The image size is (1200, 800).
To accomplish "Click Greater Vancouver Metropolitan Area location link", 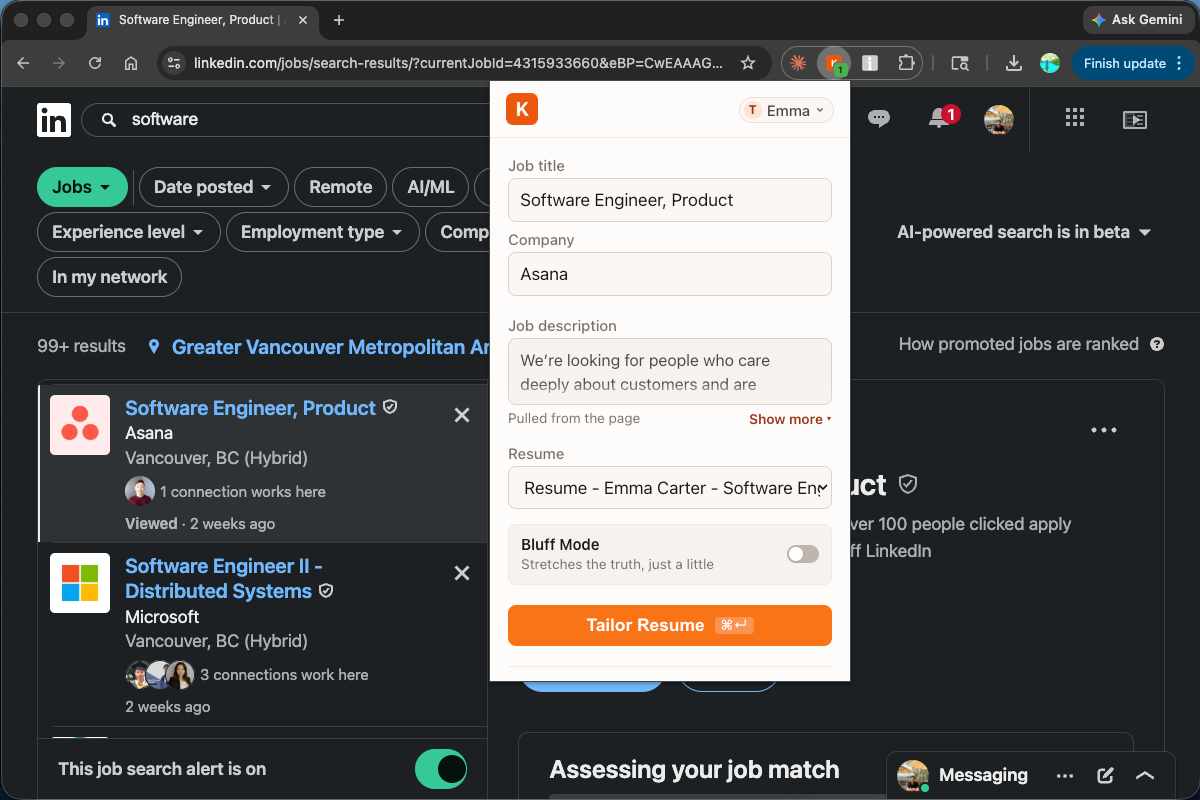I will pyautogui.click(x=330, y=347).
